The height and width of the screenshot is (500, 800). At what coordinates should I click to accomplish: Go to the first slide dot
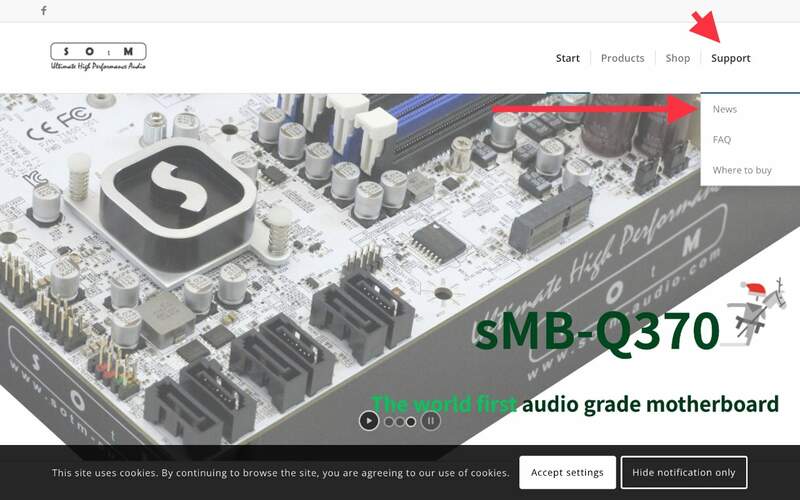(x=389, y=422)
